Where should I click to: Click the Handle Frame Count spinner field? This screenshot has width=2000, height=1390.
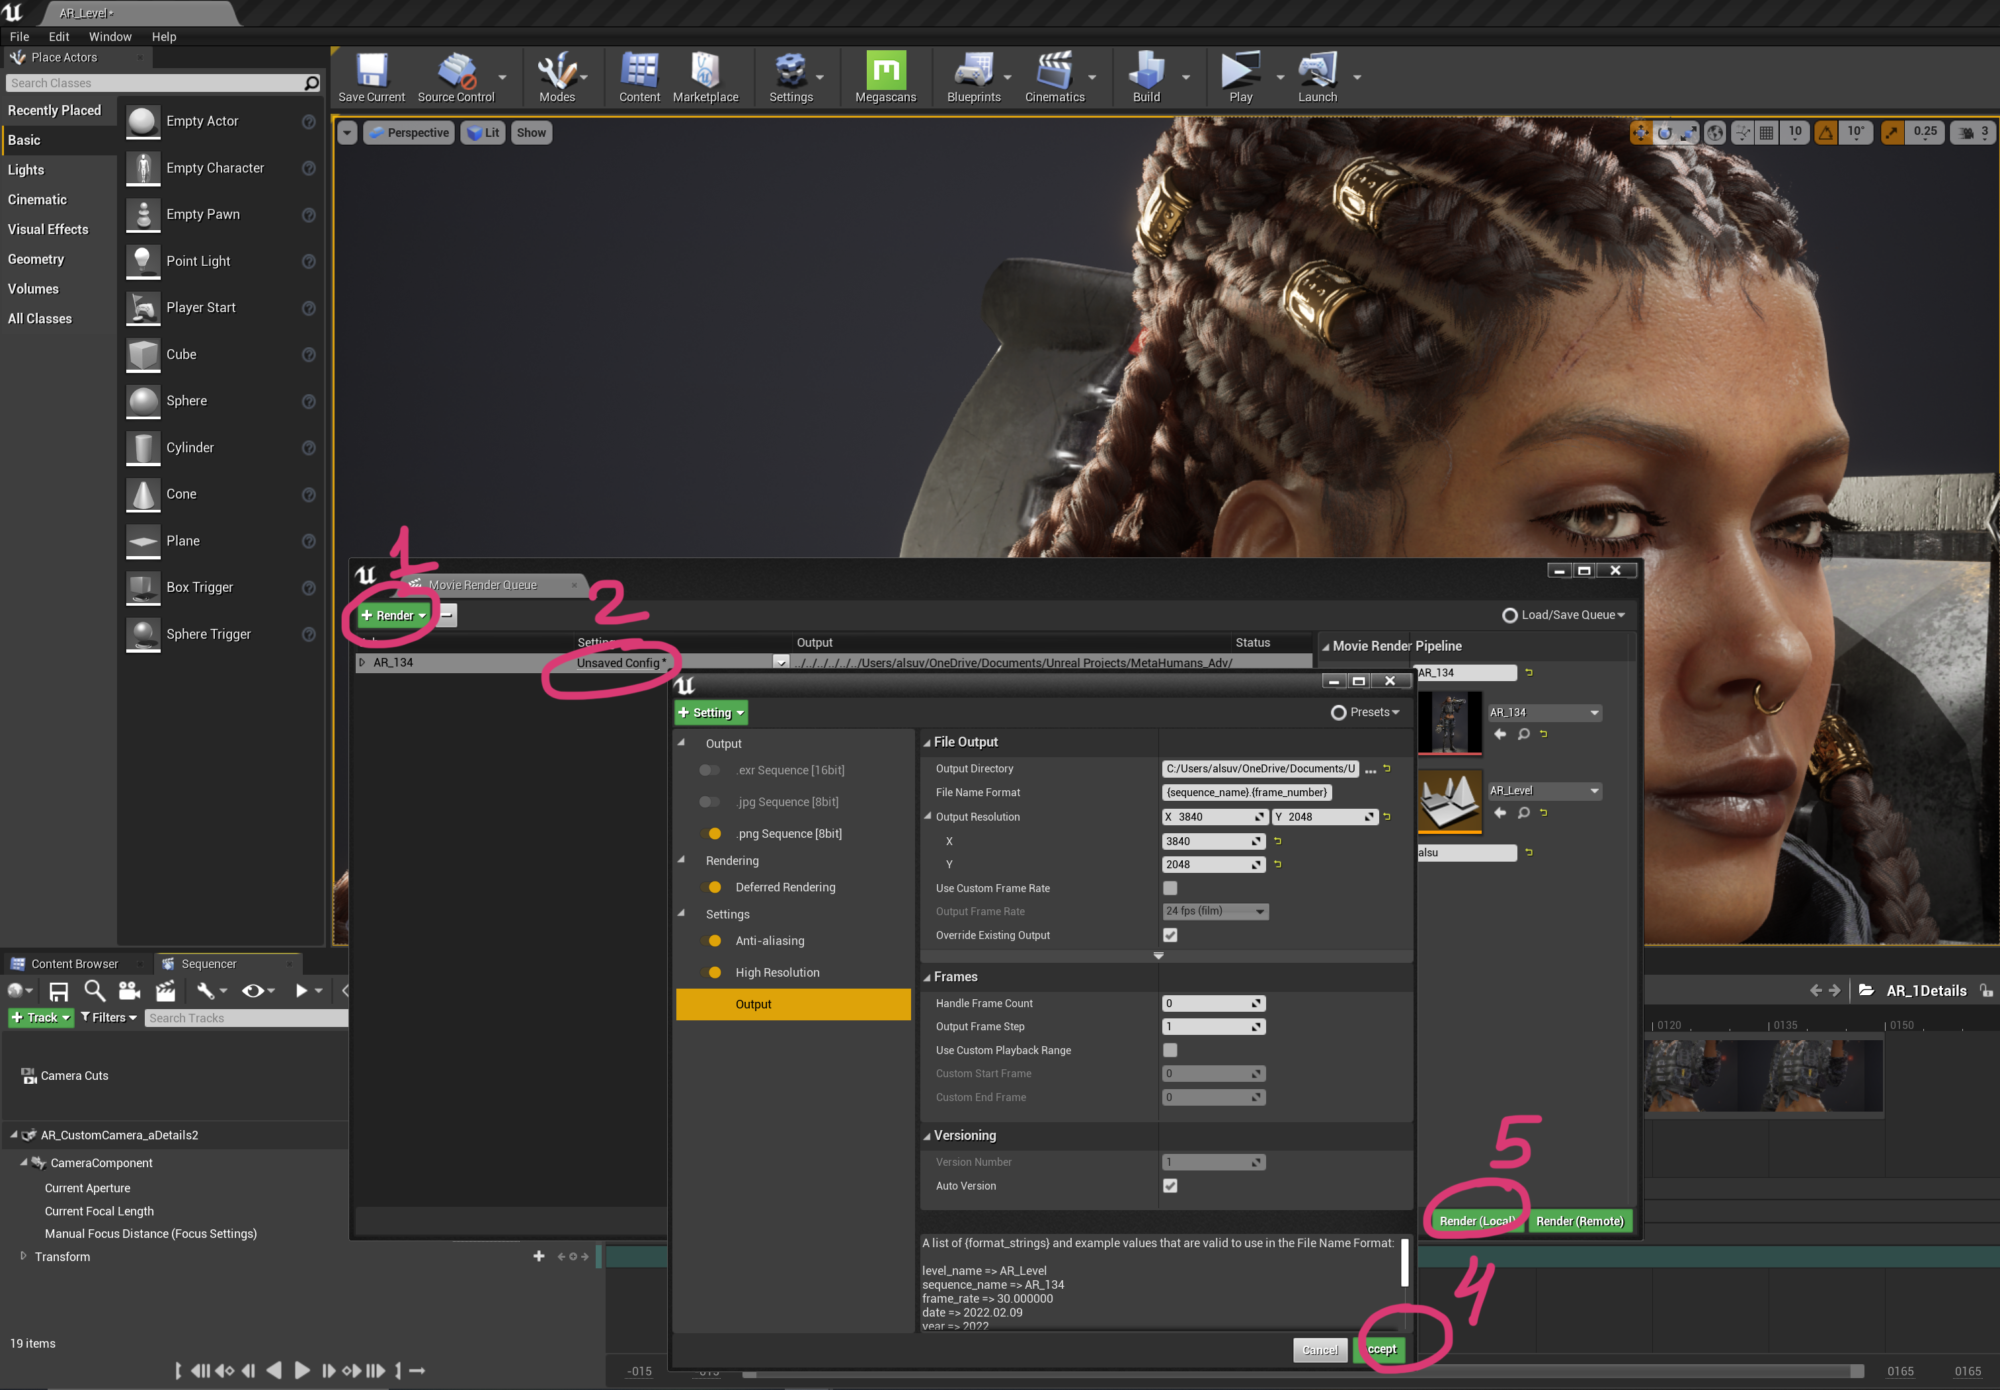tap(1212, 1003)
